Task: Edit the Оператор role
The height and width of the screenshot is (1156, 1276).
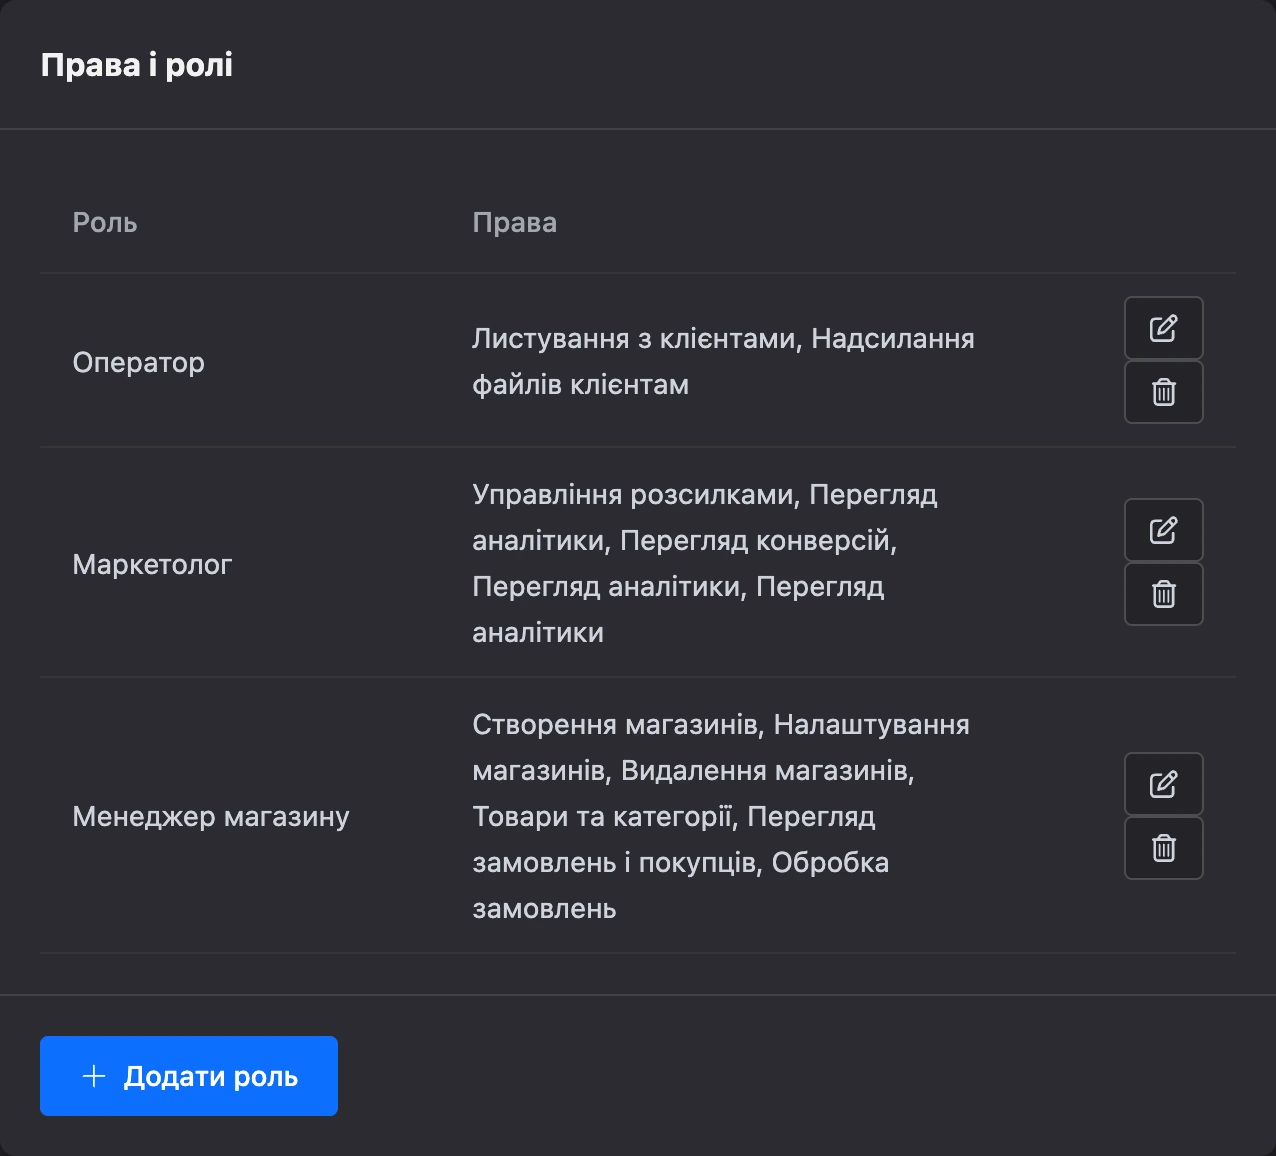Action: point(1163,328)
